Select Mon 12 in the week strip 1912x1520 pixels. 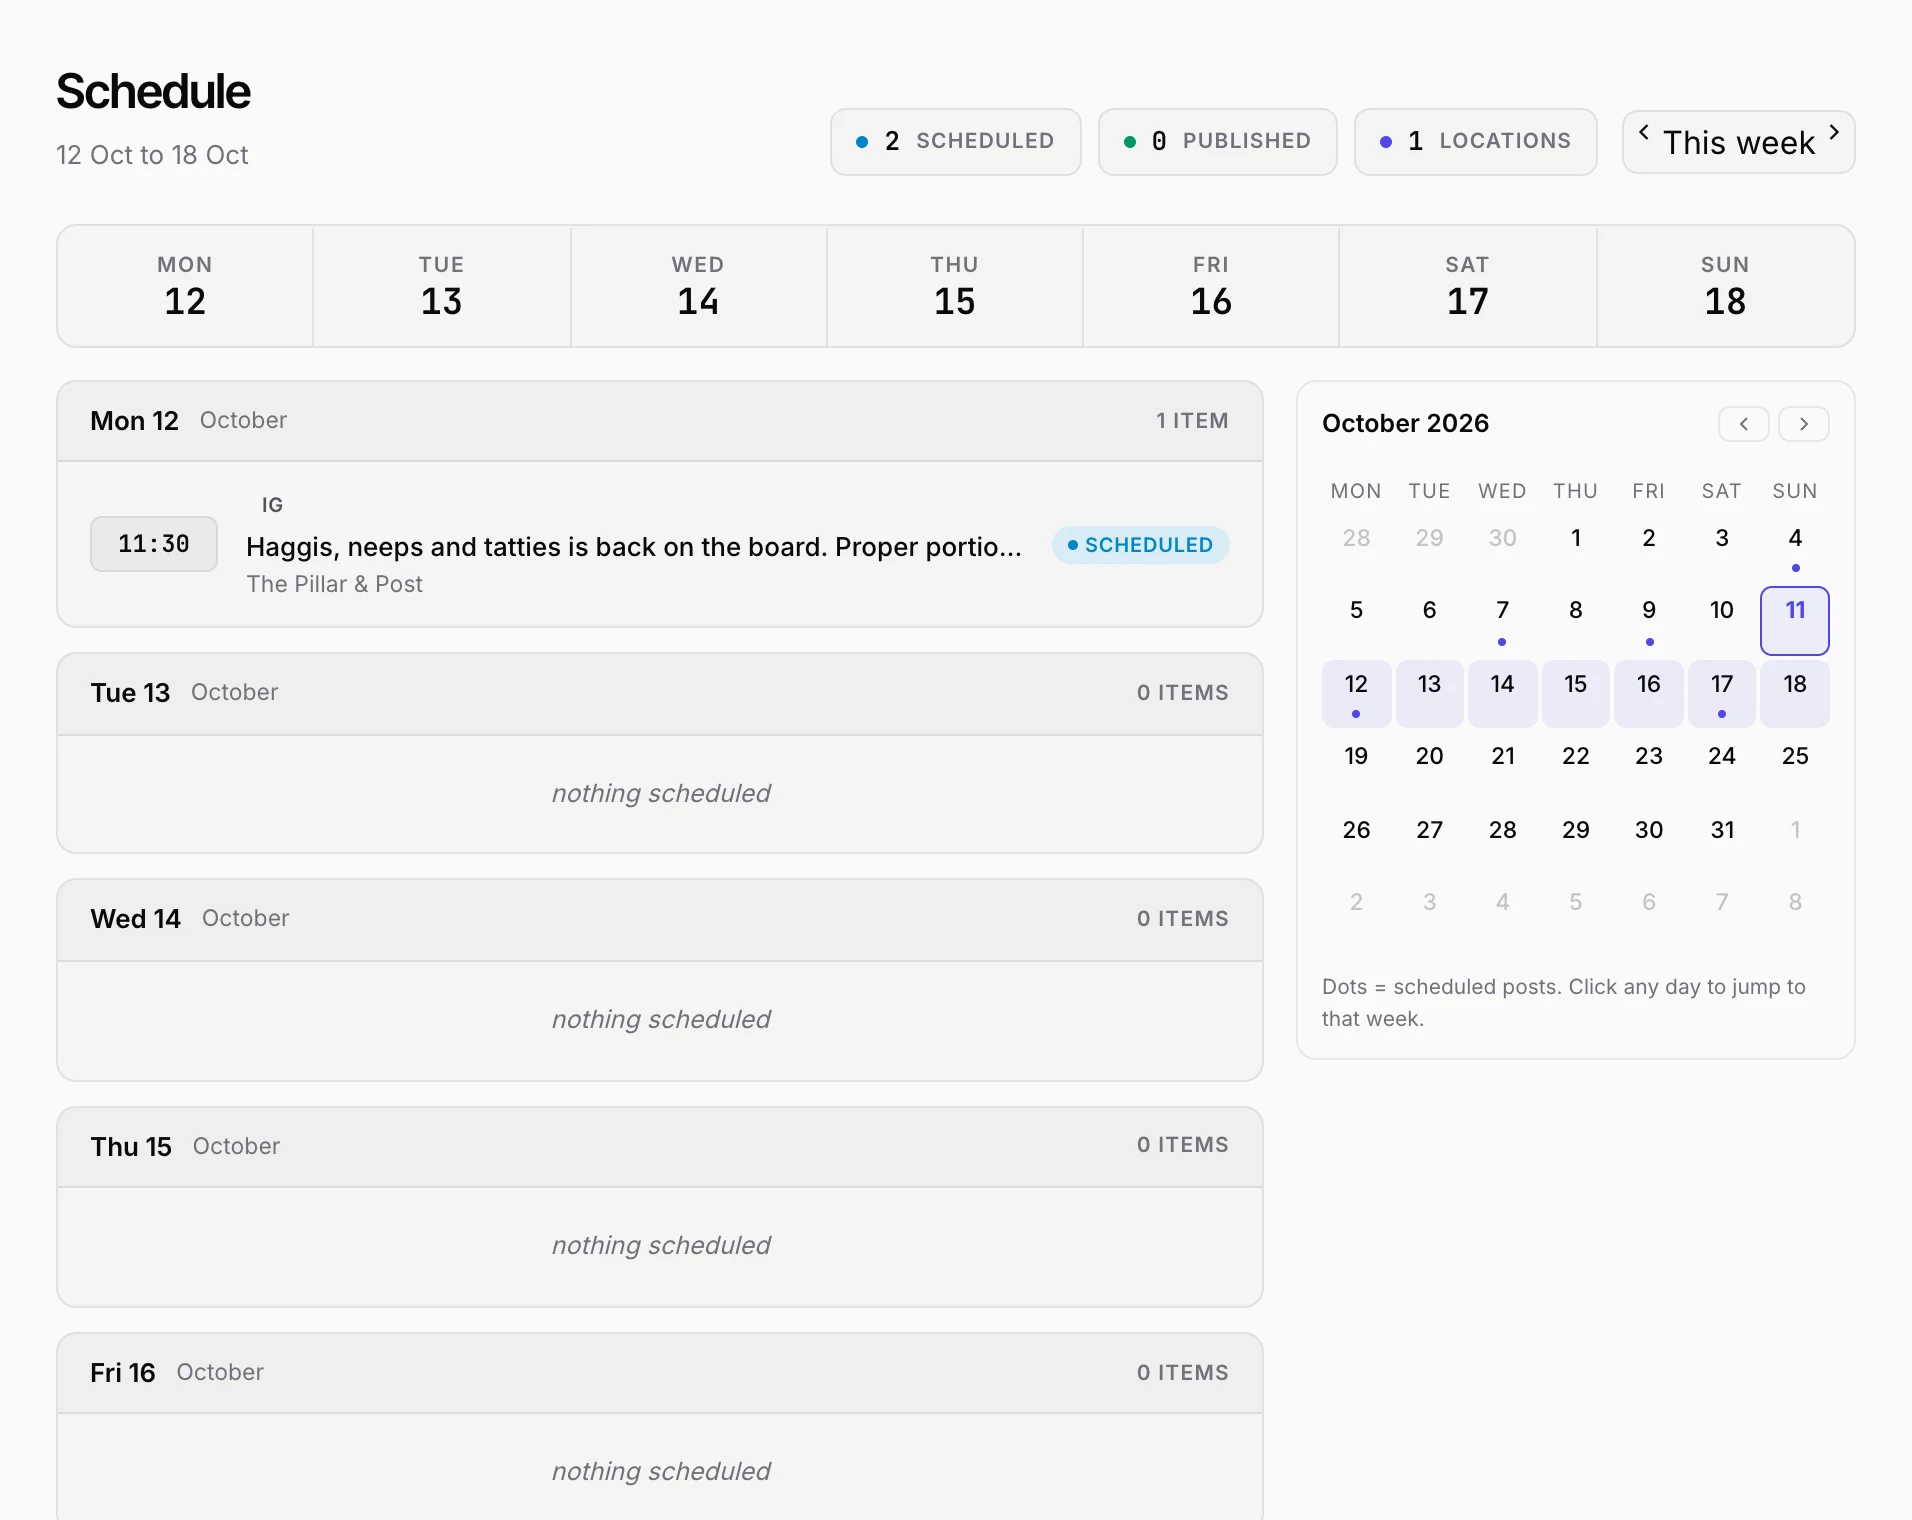[x=185, y=287]
